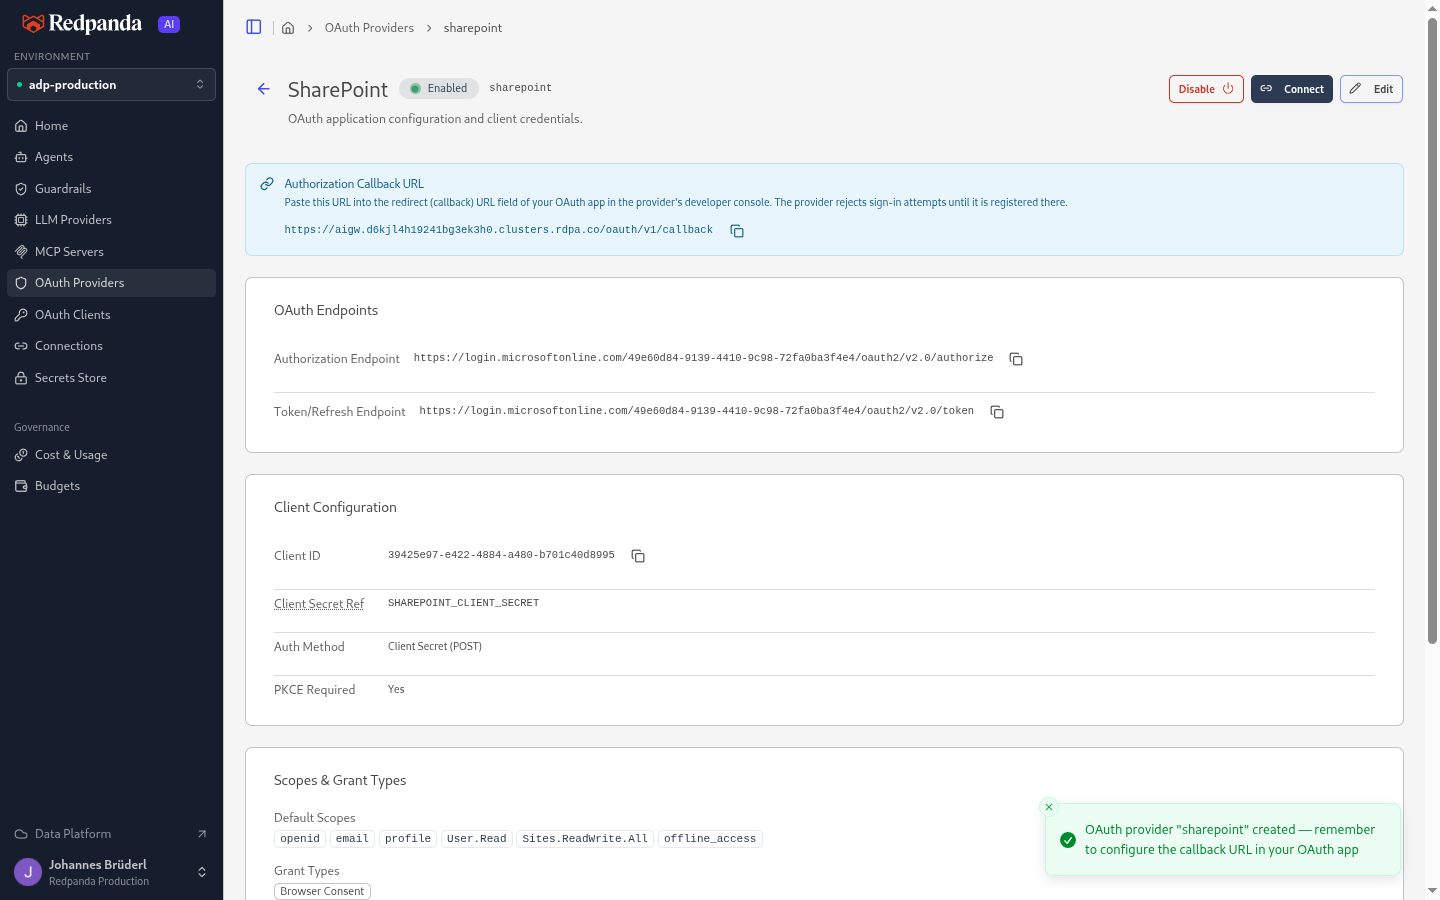Screen dimensions: 1440x900
Task: Select the offline_access scope tag
Action: [x=710, y=839]
